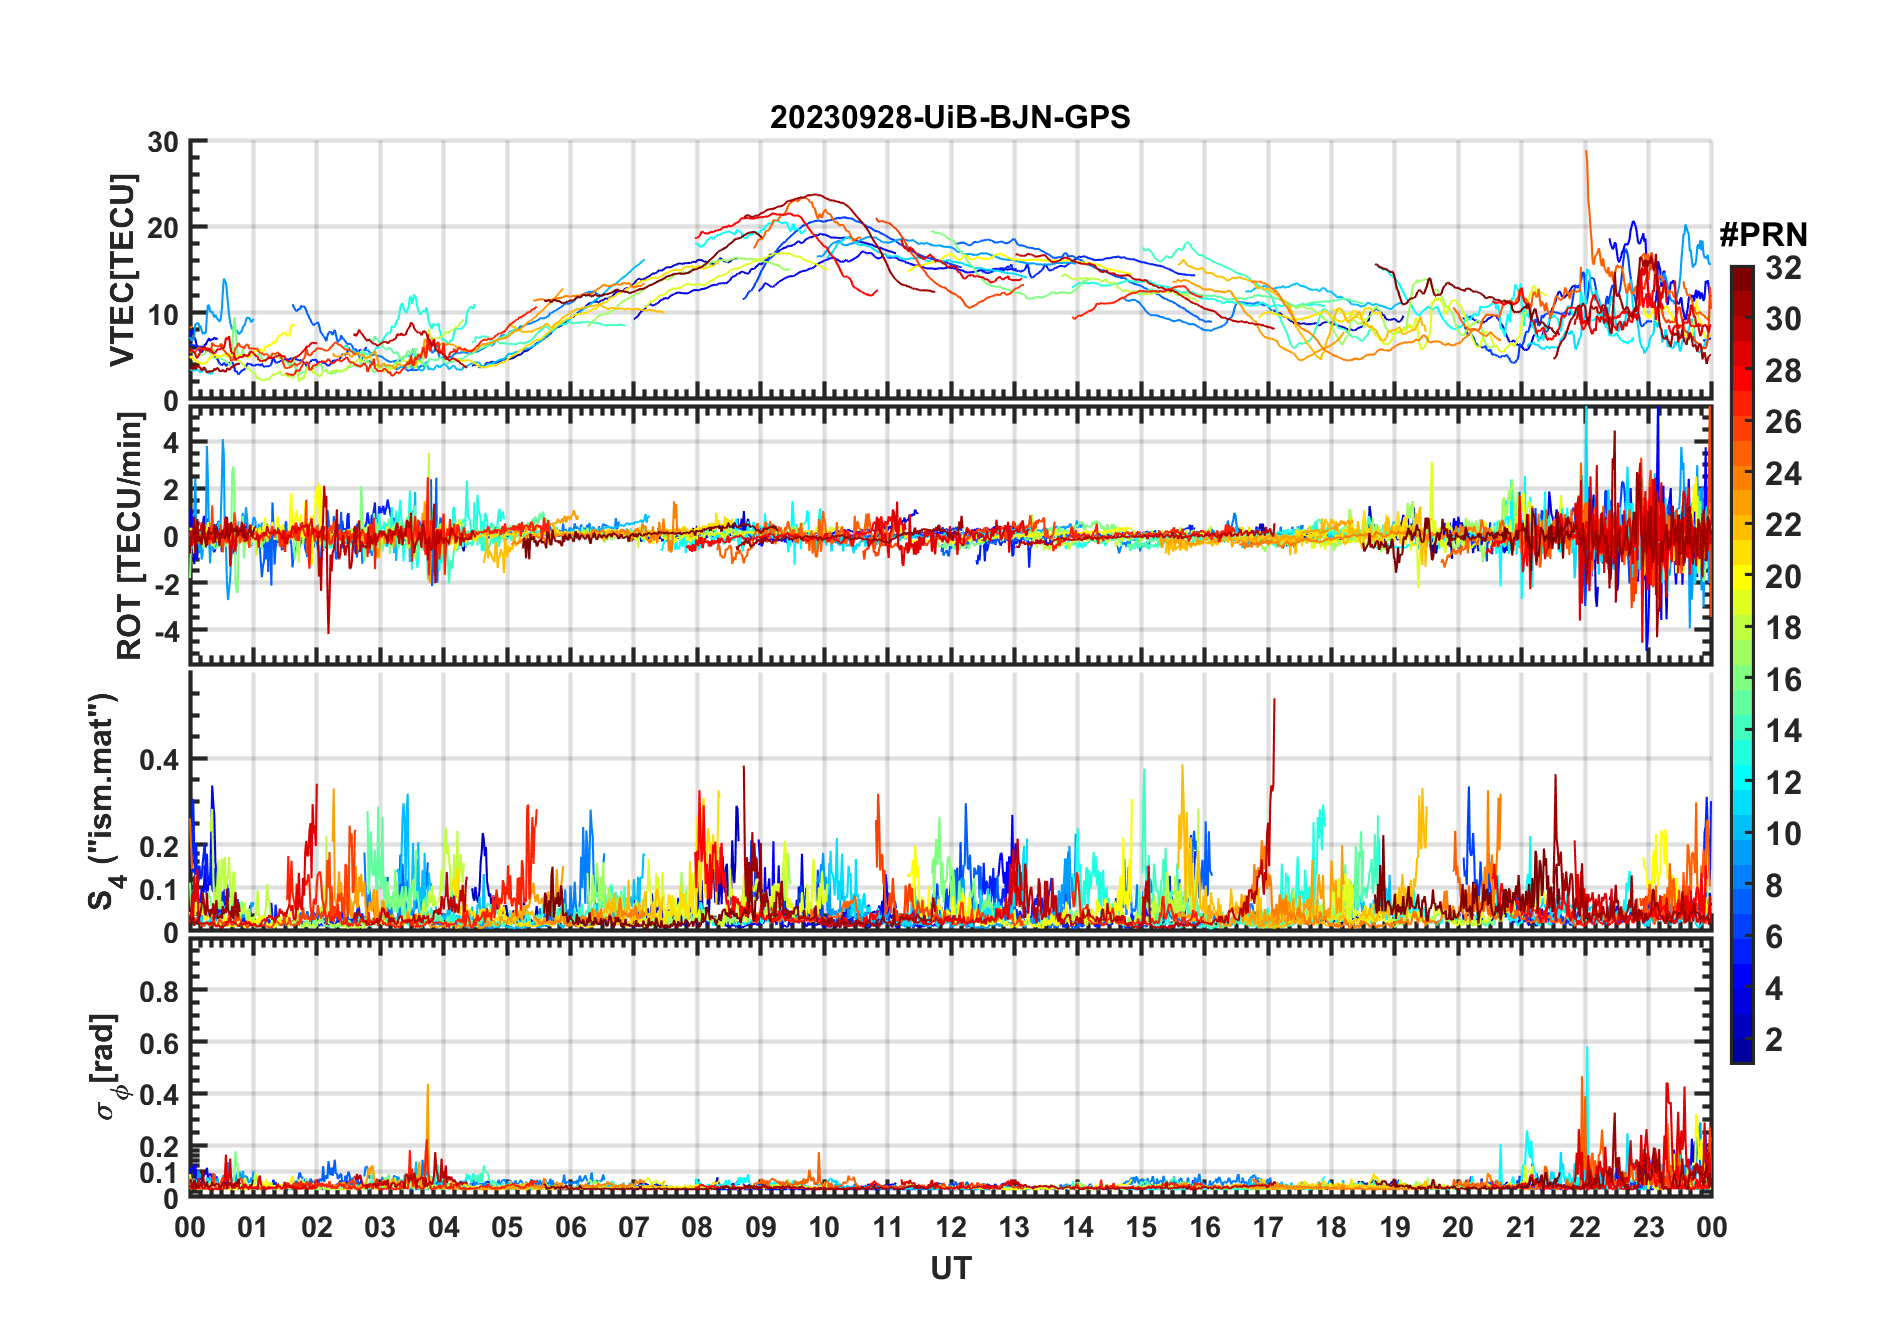
Task: Pick colorbar tick label 16
Action: point(1782,680)
